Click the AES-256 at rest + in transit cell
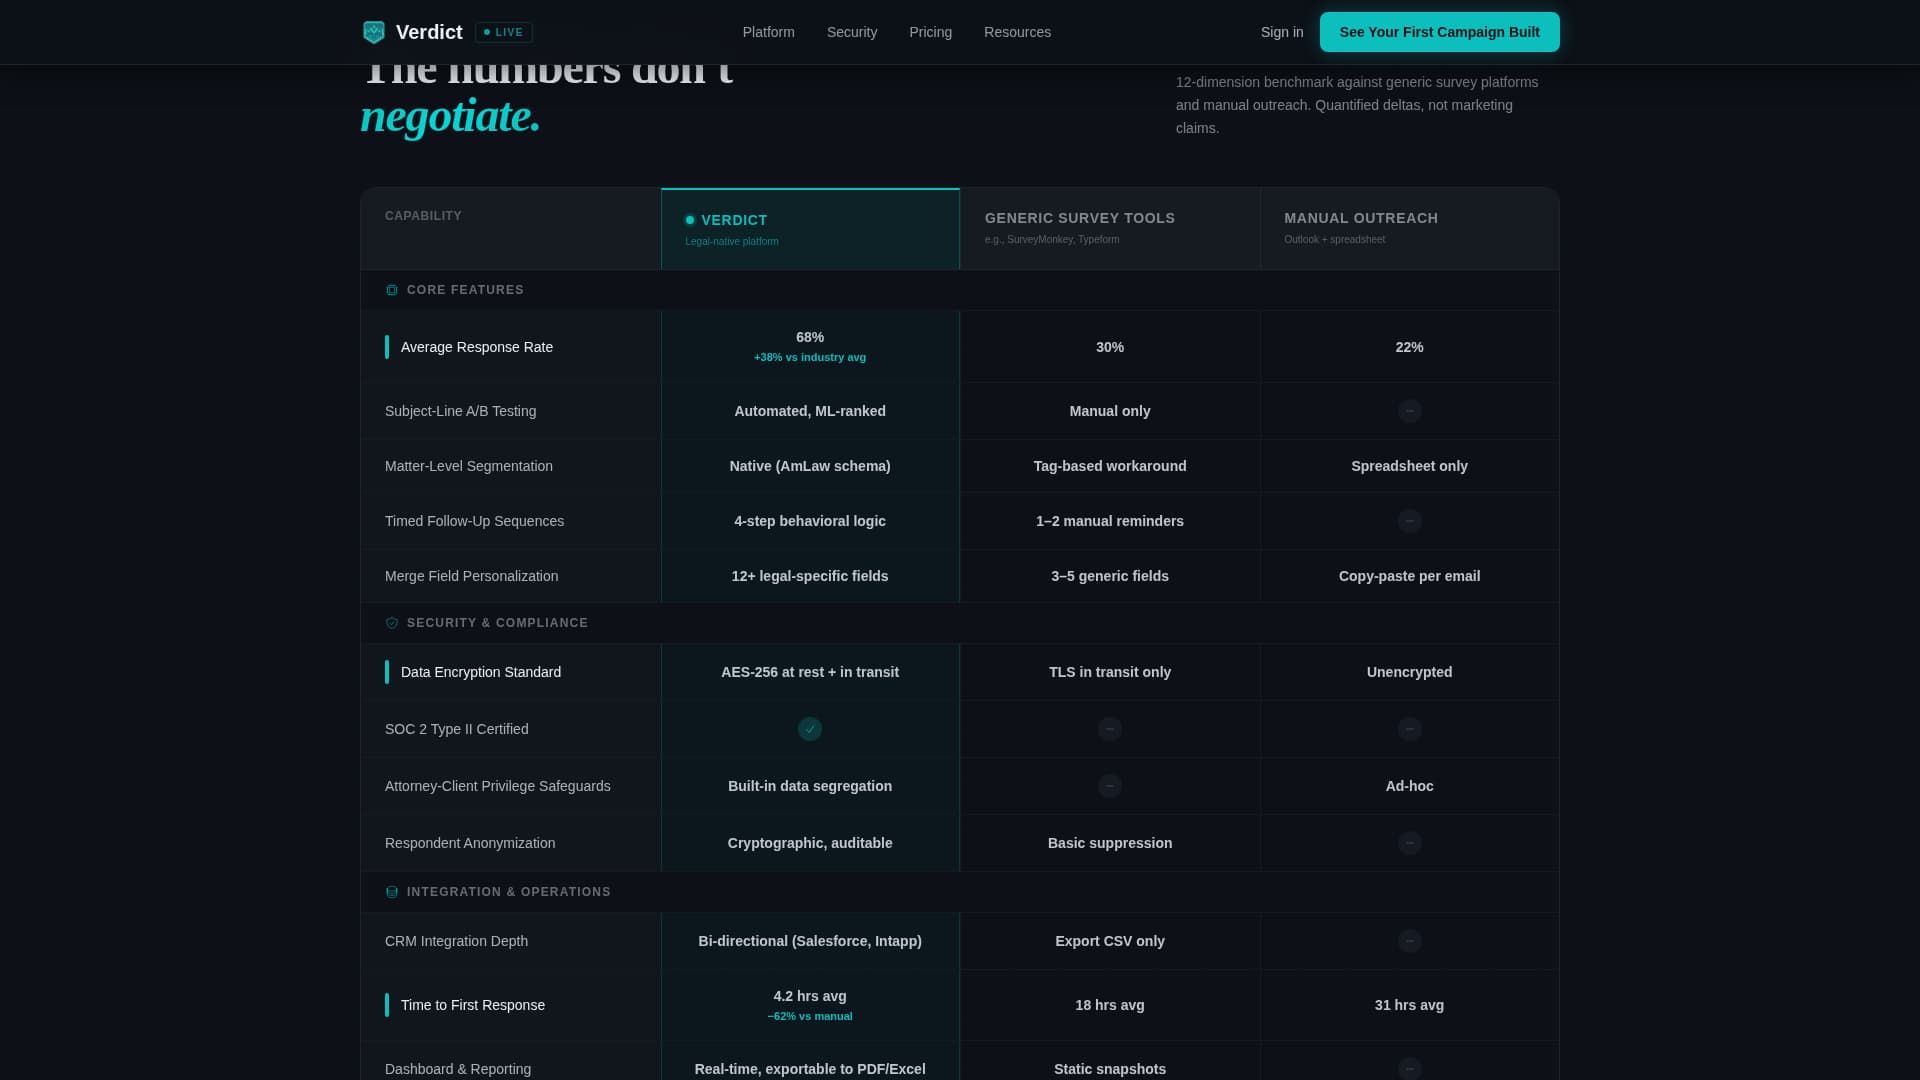 [x=810, y=672]
